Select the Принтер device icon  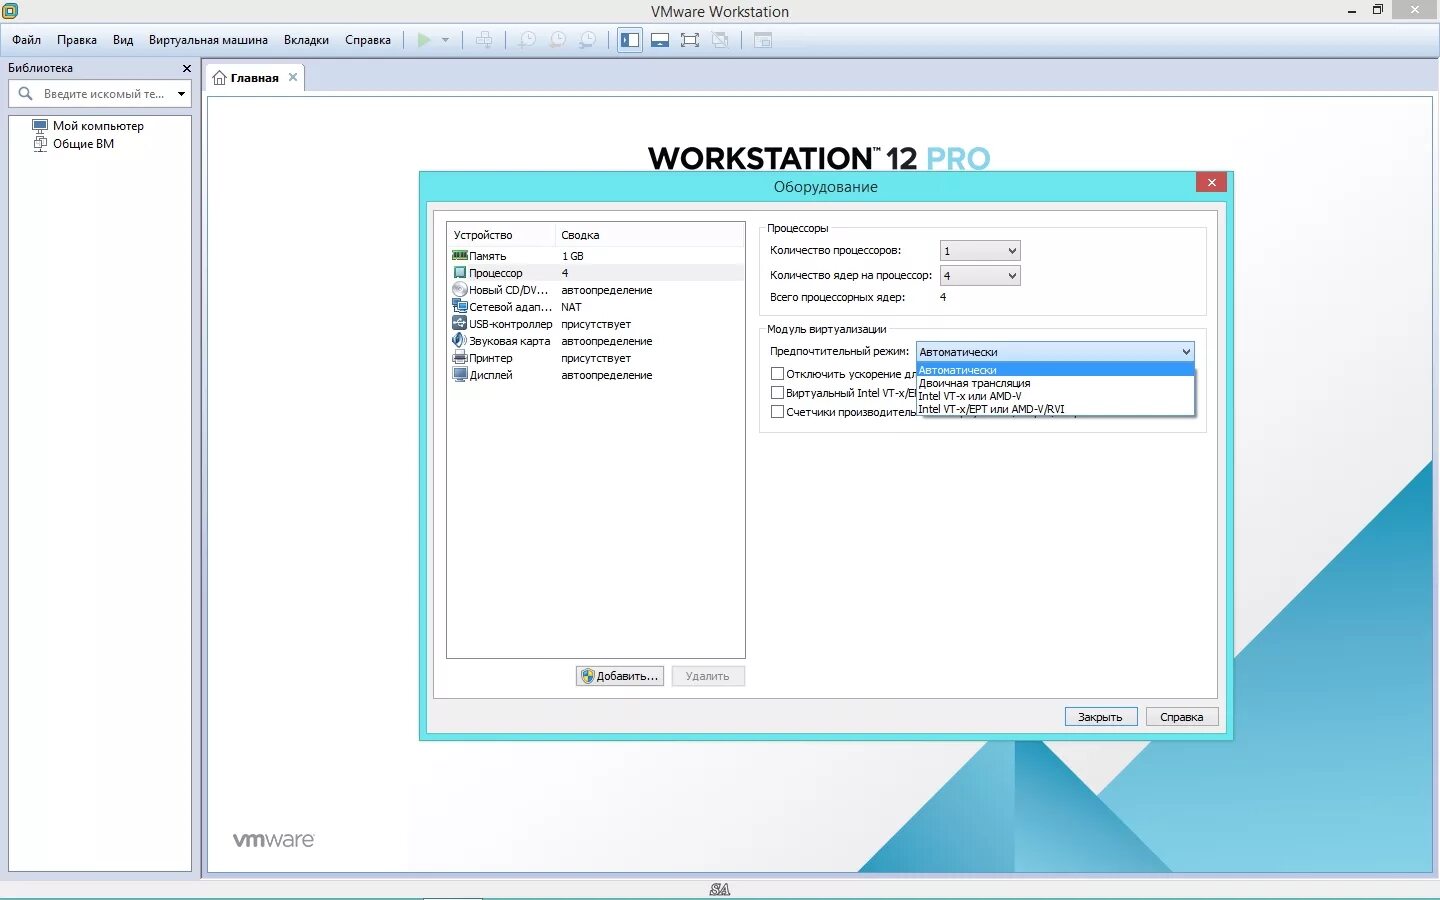(460, 358)
